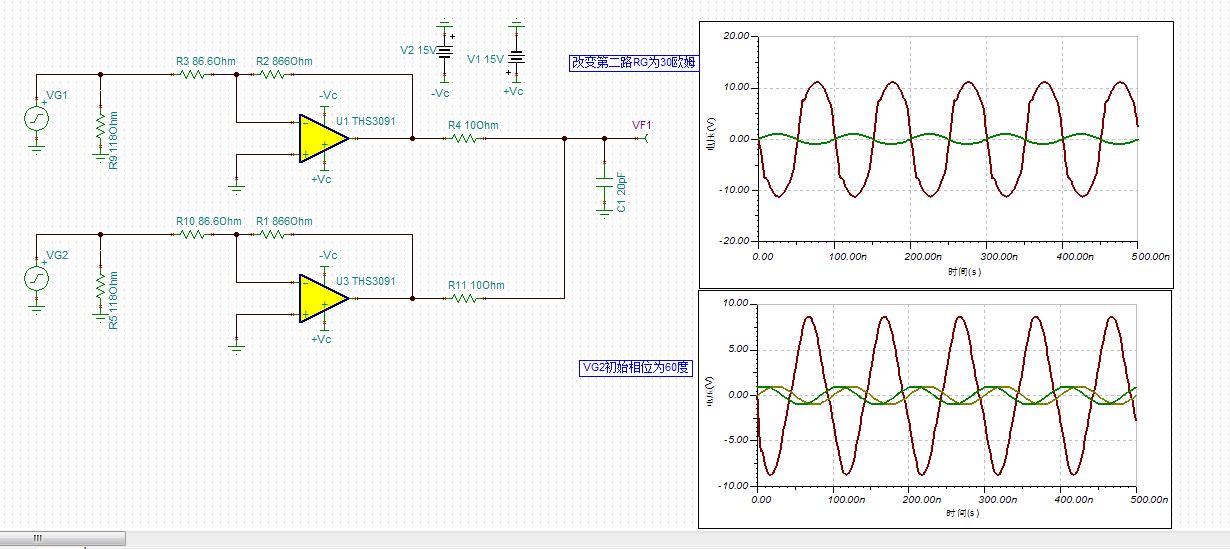Select ground symbol at U1 non-inverting input
Screen dimensions: 1230x549
click(236, 186)
